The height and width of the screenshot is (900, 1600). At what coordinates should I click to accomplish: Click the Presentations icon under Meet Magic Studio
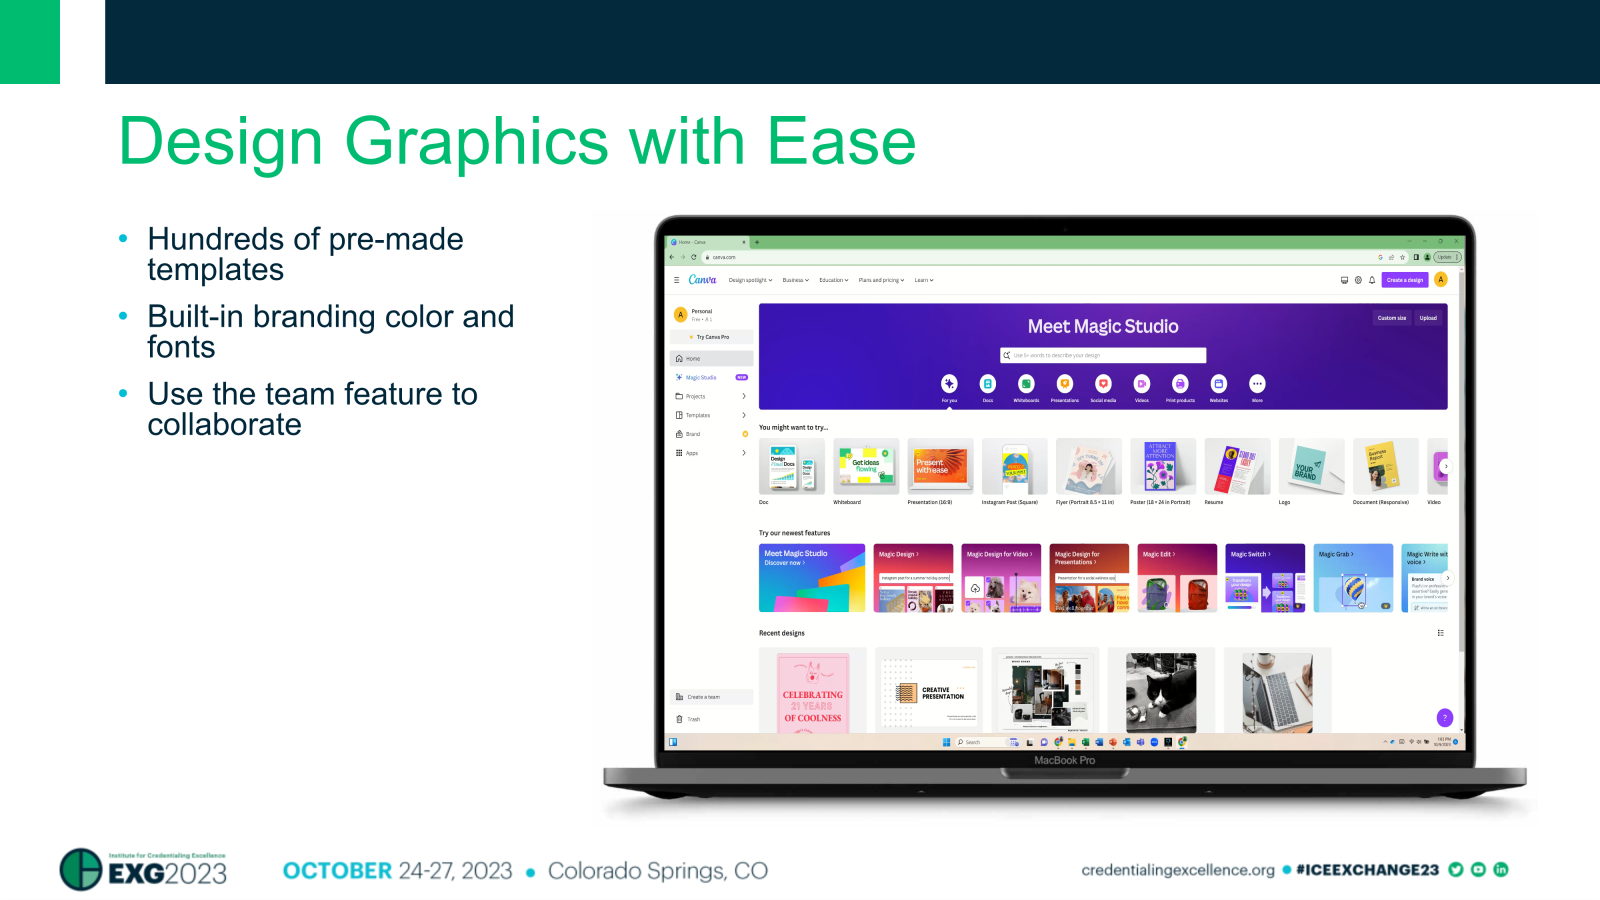click(x=1064, y=384)
